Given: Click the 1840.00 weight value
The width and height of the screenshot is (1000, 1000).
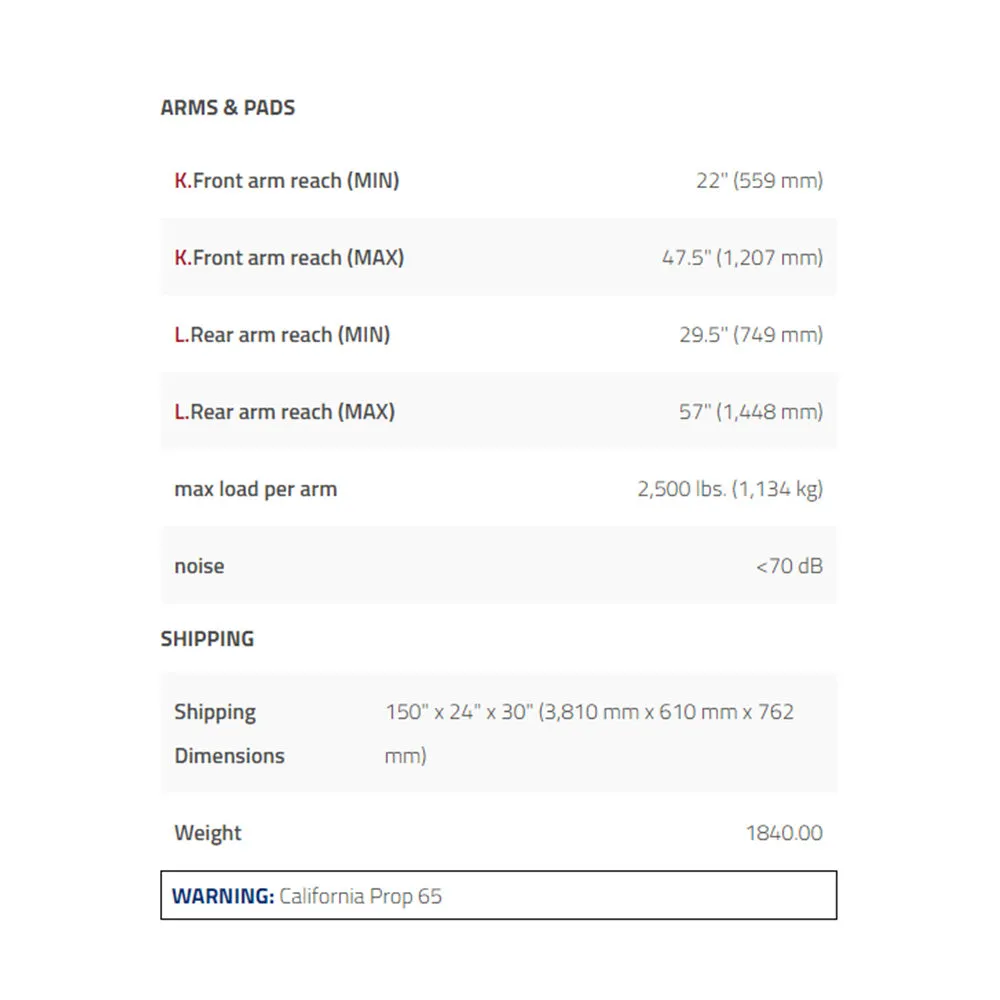Looking at the screenshot, I should 784,833.
